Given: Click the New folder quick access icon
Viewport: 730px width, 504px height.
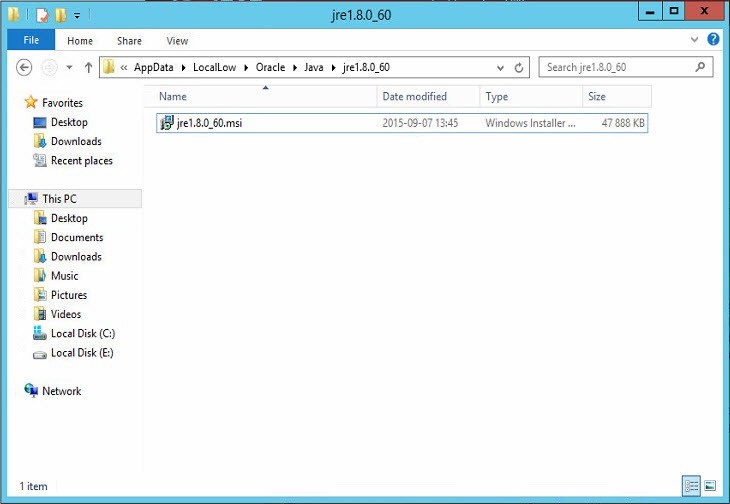Looking at the screenshot, I should point(61,15).
